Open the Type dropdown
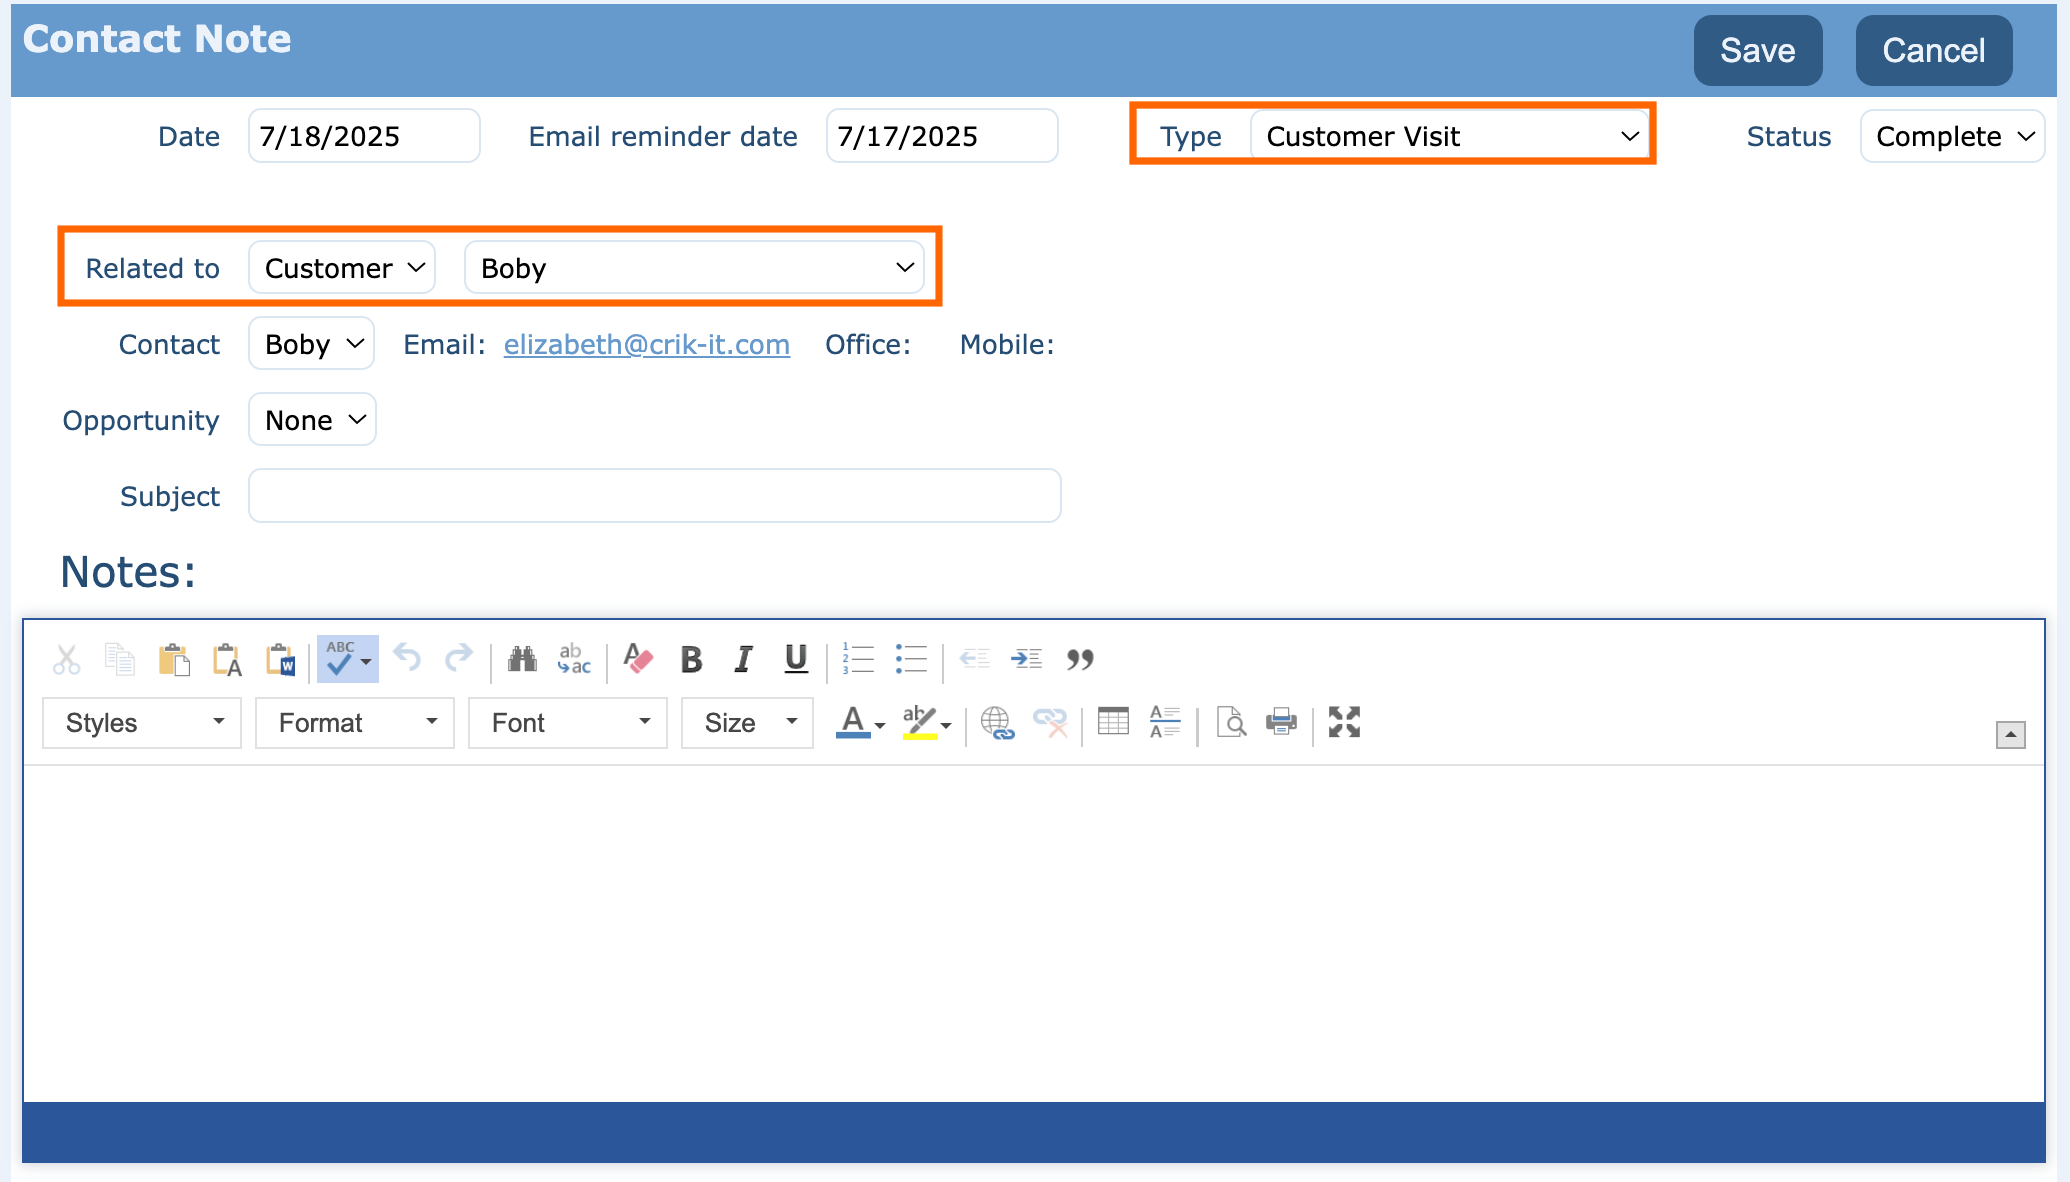The image size is (2070, 1182). click(x=1450, y=136)
